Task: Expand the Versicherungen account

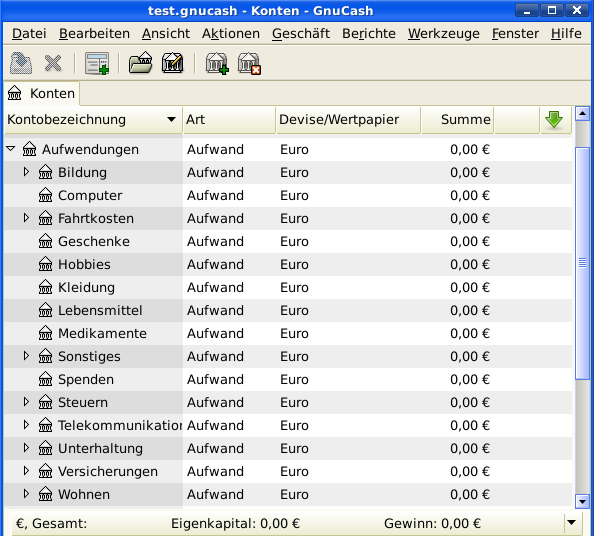Action: (26, 471)
